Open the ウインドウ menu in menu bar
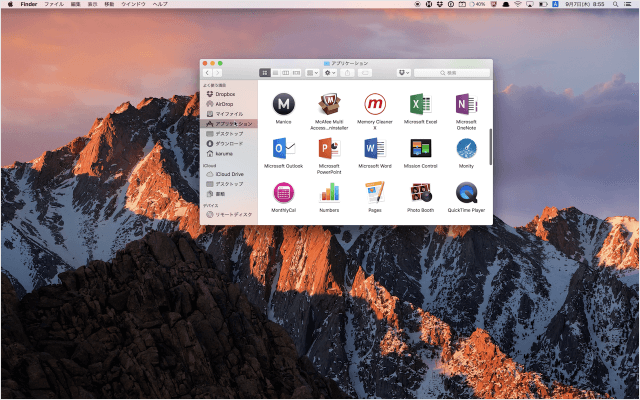The height and width of the screenshot is (400, 640). [x=132, y=4]
